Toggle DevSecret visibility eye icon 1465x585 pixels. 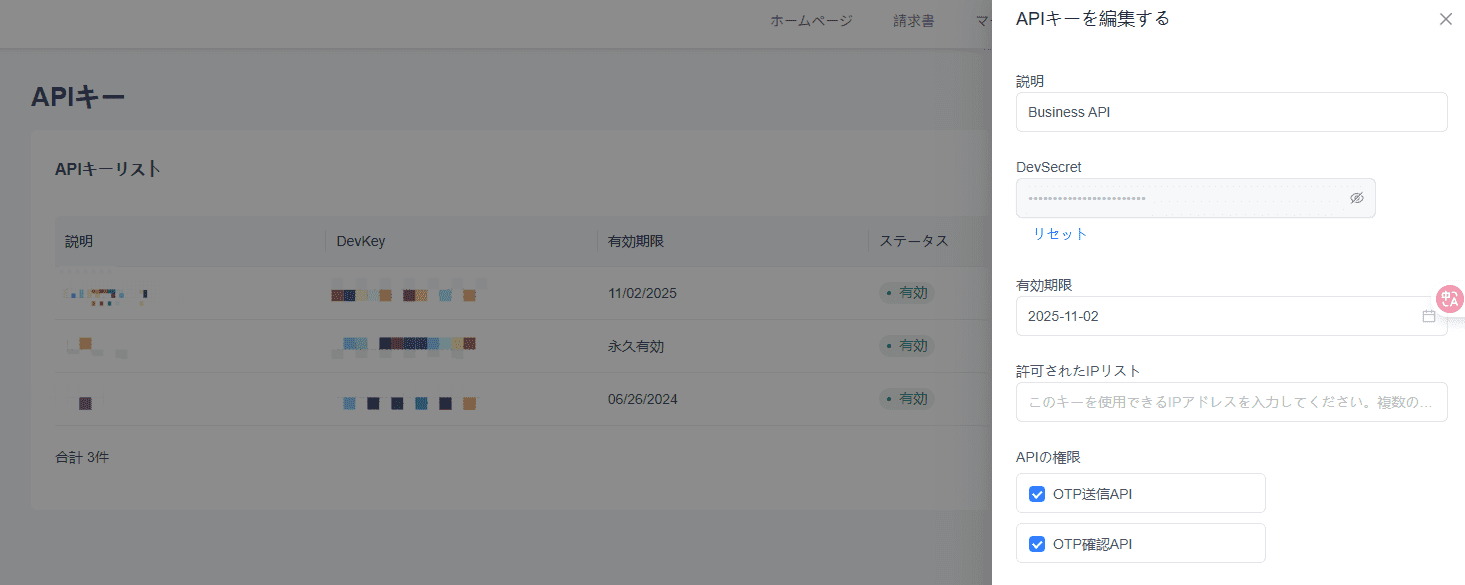pyautogui.click(x=1357, y=198)
